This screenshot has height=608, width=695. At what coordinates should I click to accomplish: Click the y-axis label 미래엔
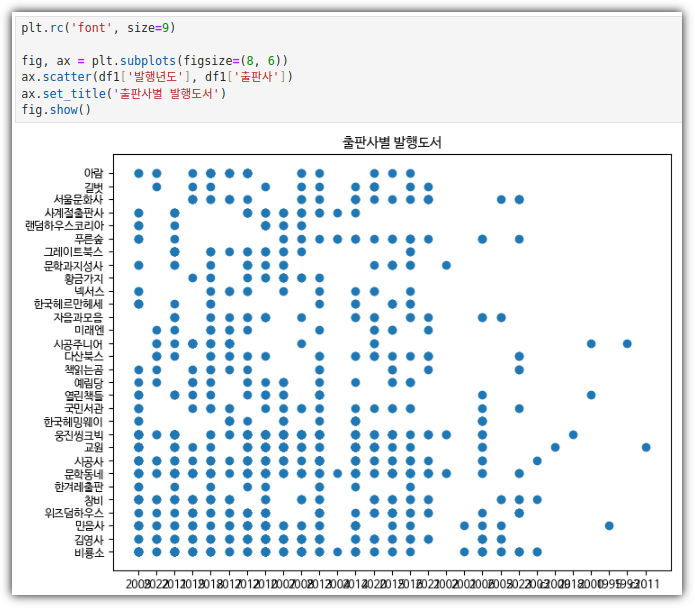tap(89, 330)
